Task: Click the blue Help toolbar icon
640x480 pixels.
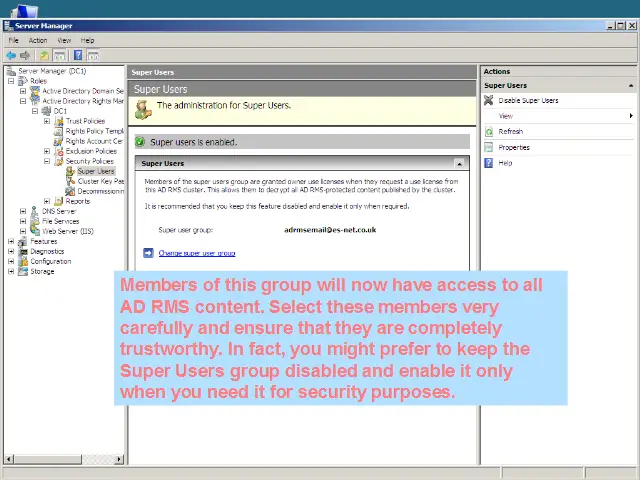Action: (x=78, y=55)
